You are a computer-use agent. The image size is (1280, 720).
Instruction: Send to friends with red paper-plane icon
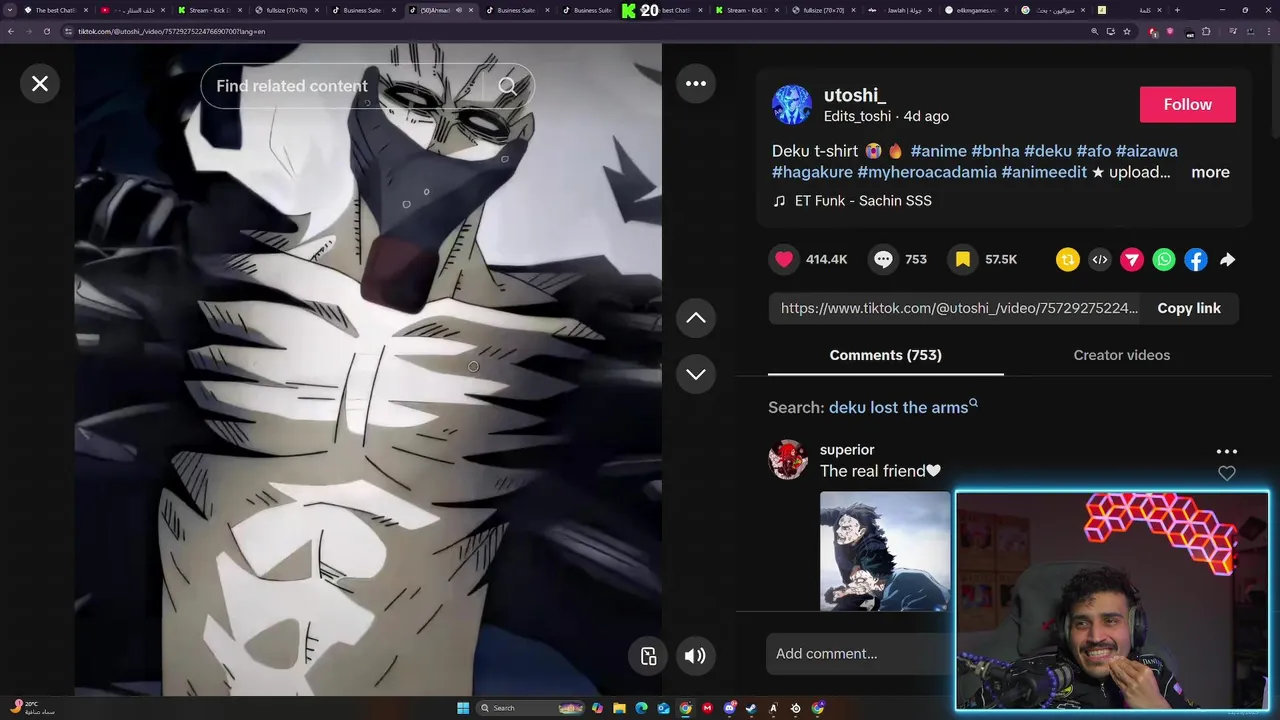[1132, 260]
